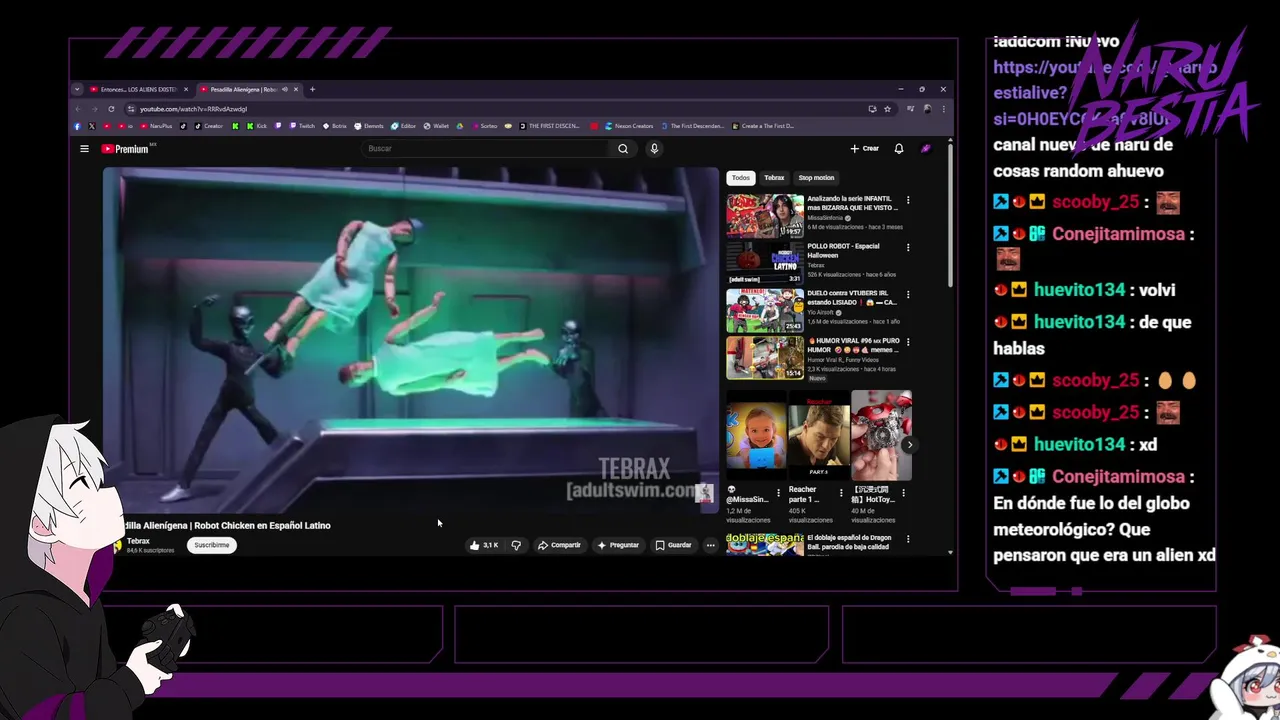Click the Robot Chicken video player frame
The width and height of the screenshot is (1280, 720).
(x=411, y=340)
